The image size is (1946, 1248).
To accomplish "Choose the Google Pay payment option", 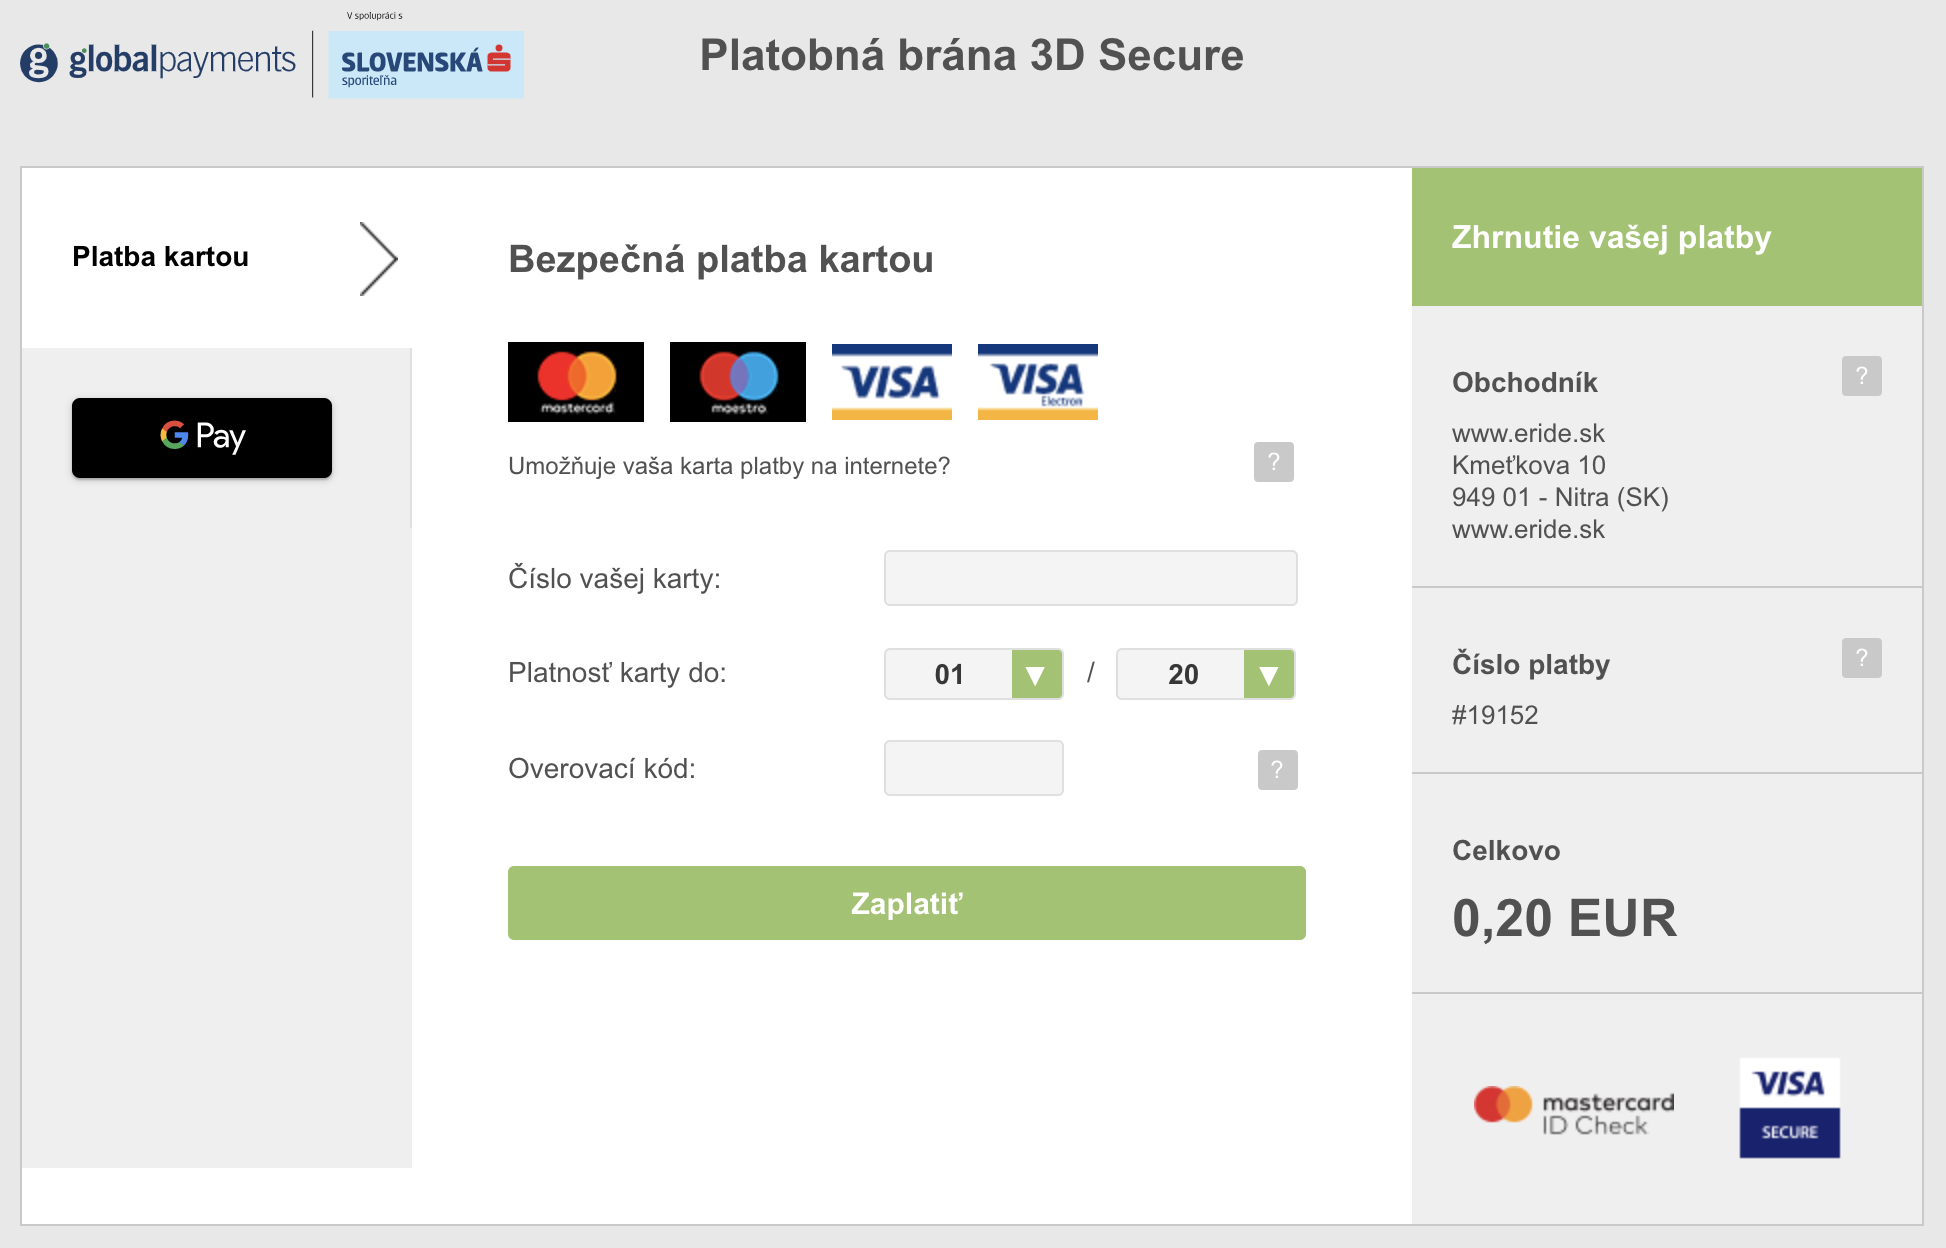I will click(x=202, y=438).
